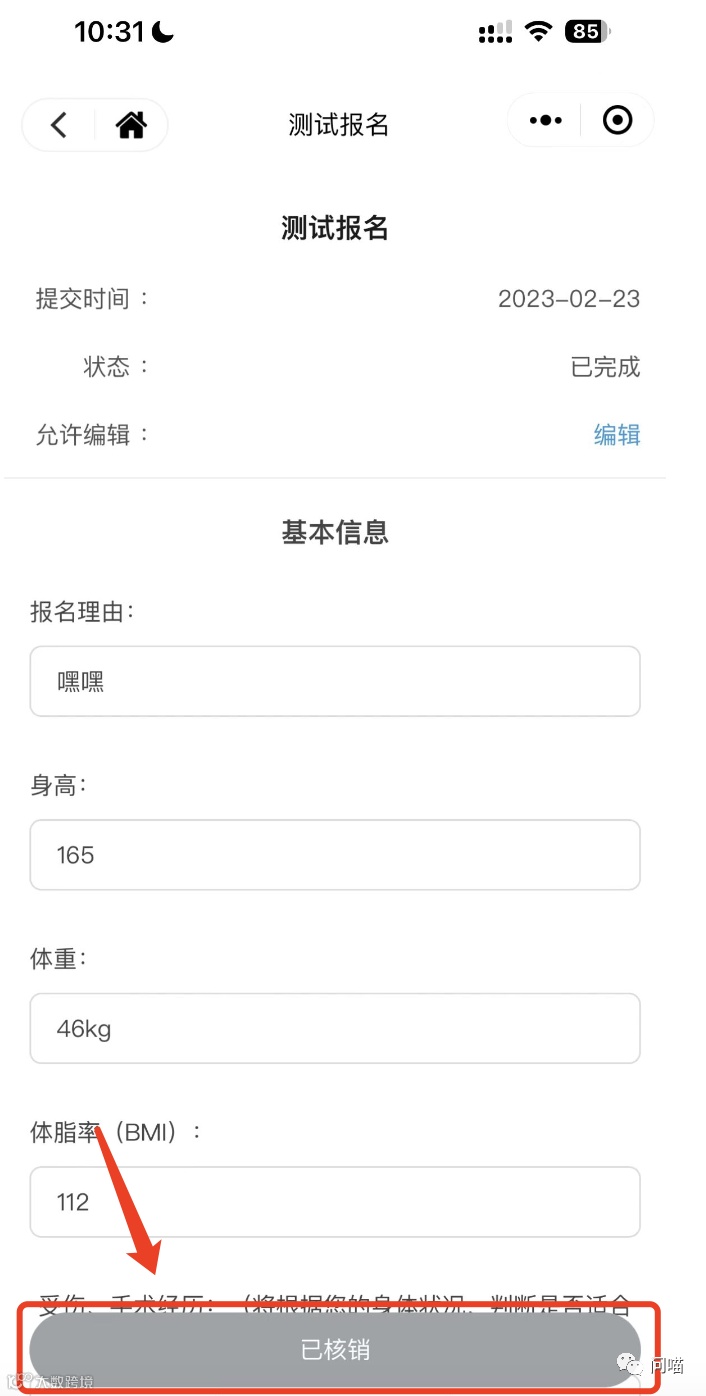Go to home via house icon

click(x=131, y=124)
